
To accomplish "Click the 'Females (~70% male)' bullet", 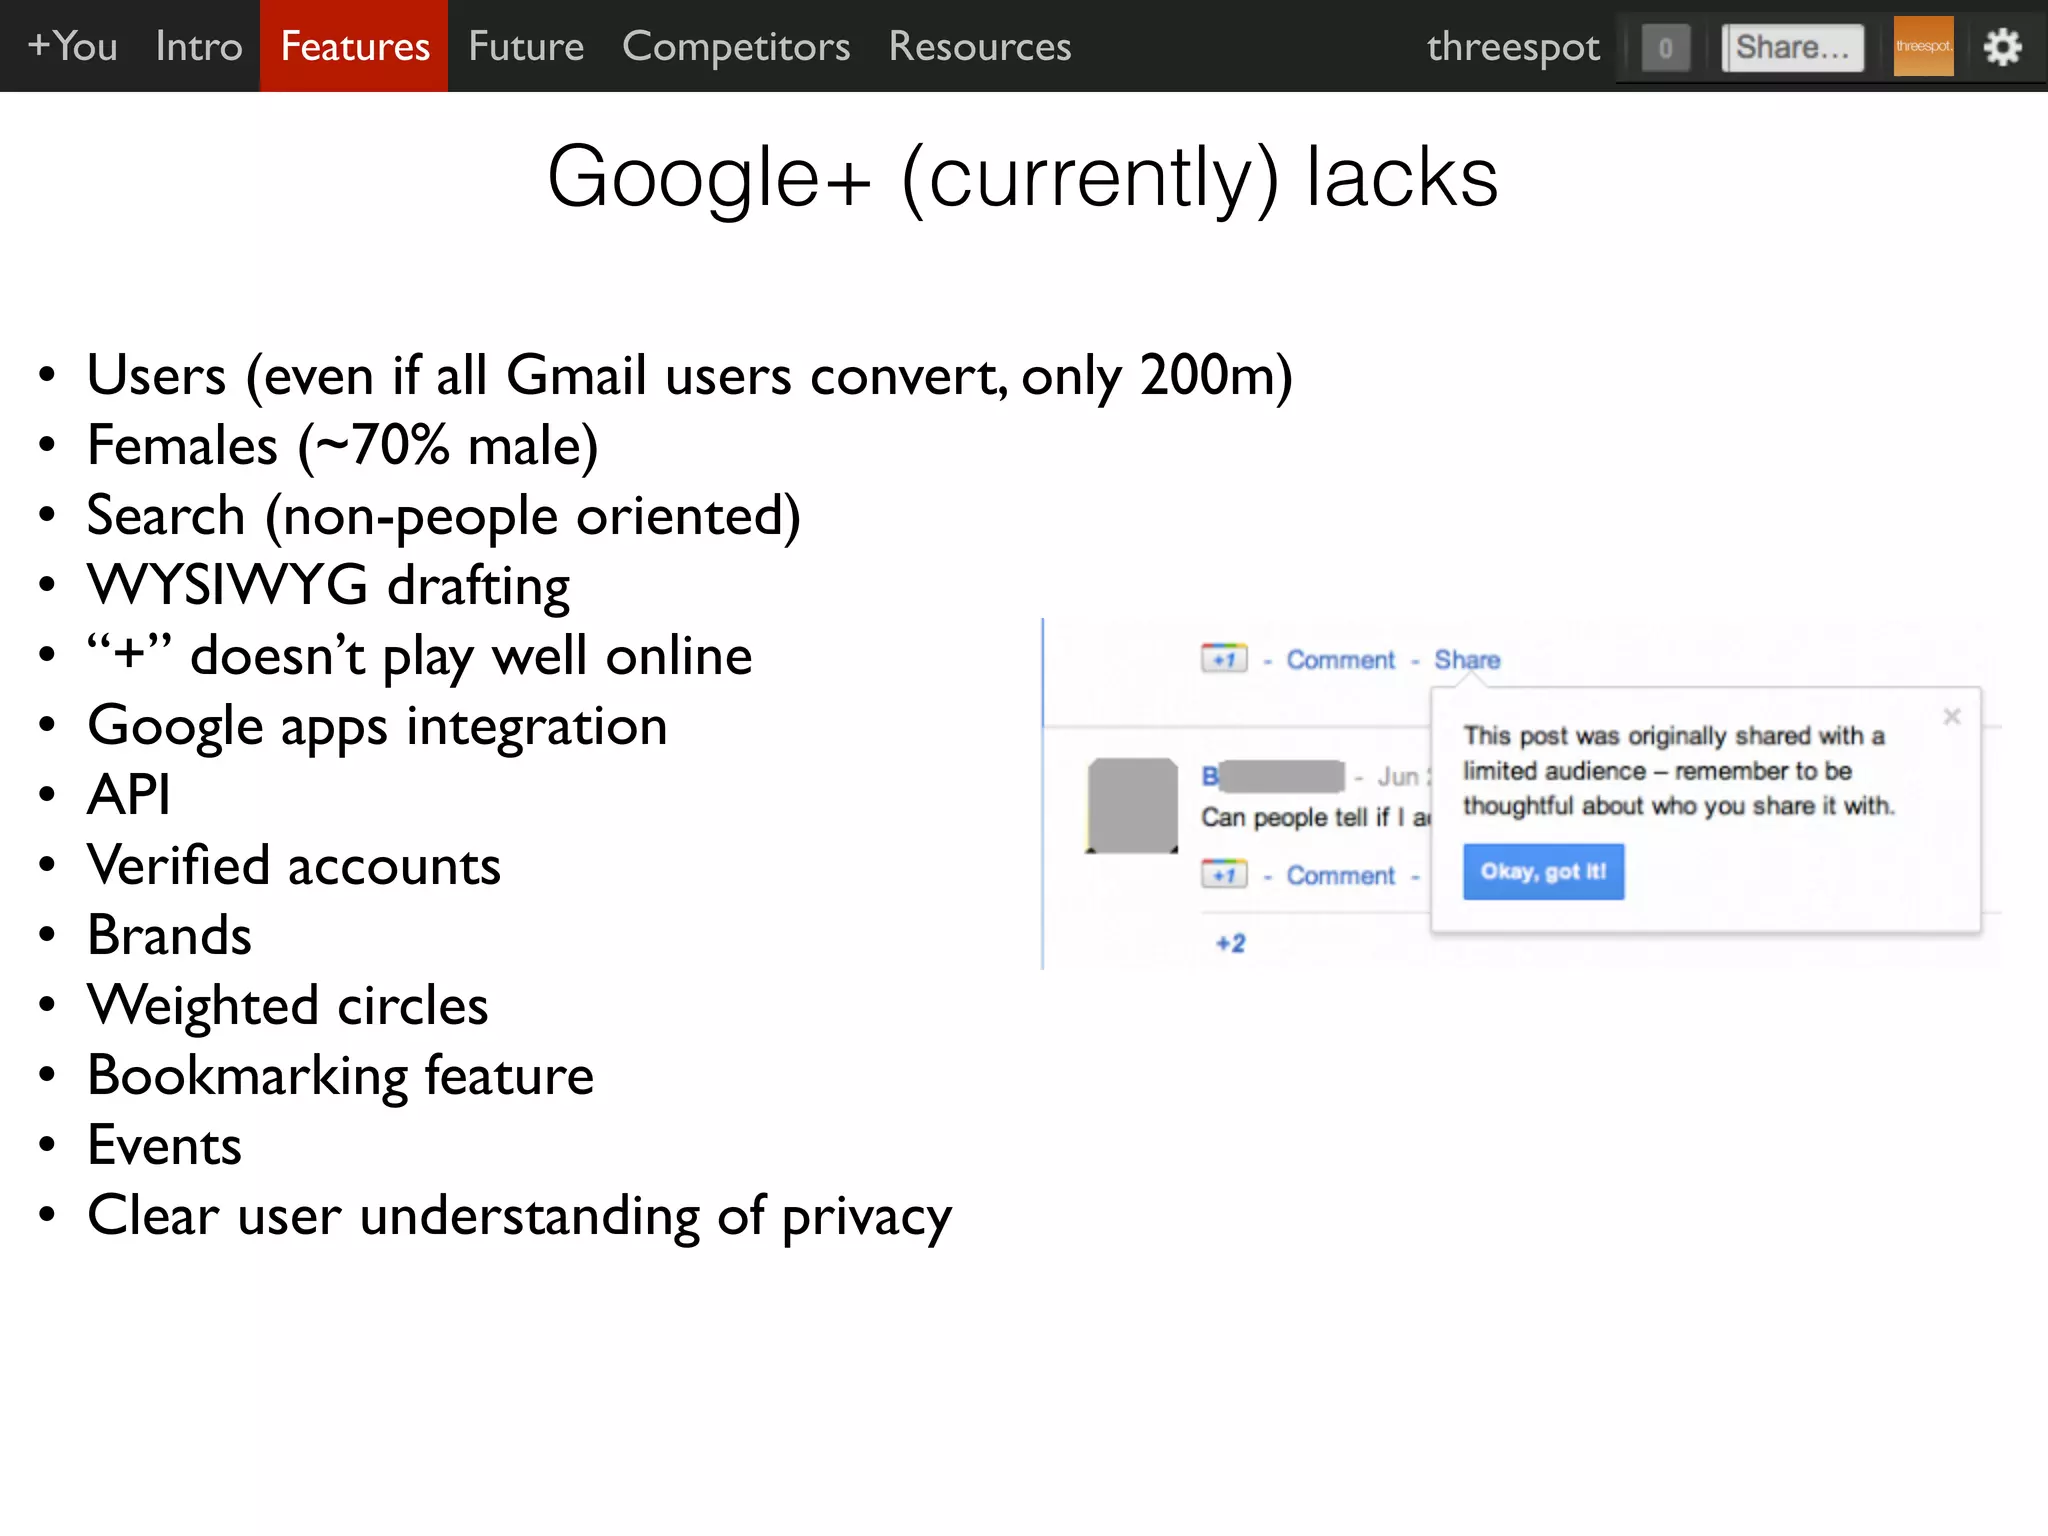I will click(x=342, y=446).
